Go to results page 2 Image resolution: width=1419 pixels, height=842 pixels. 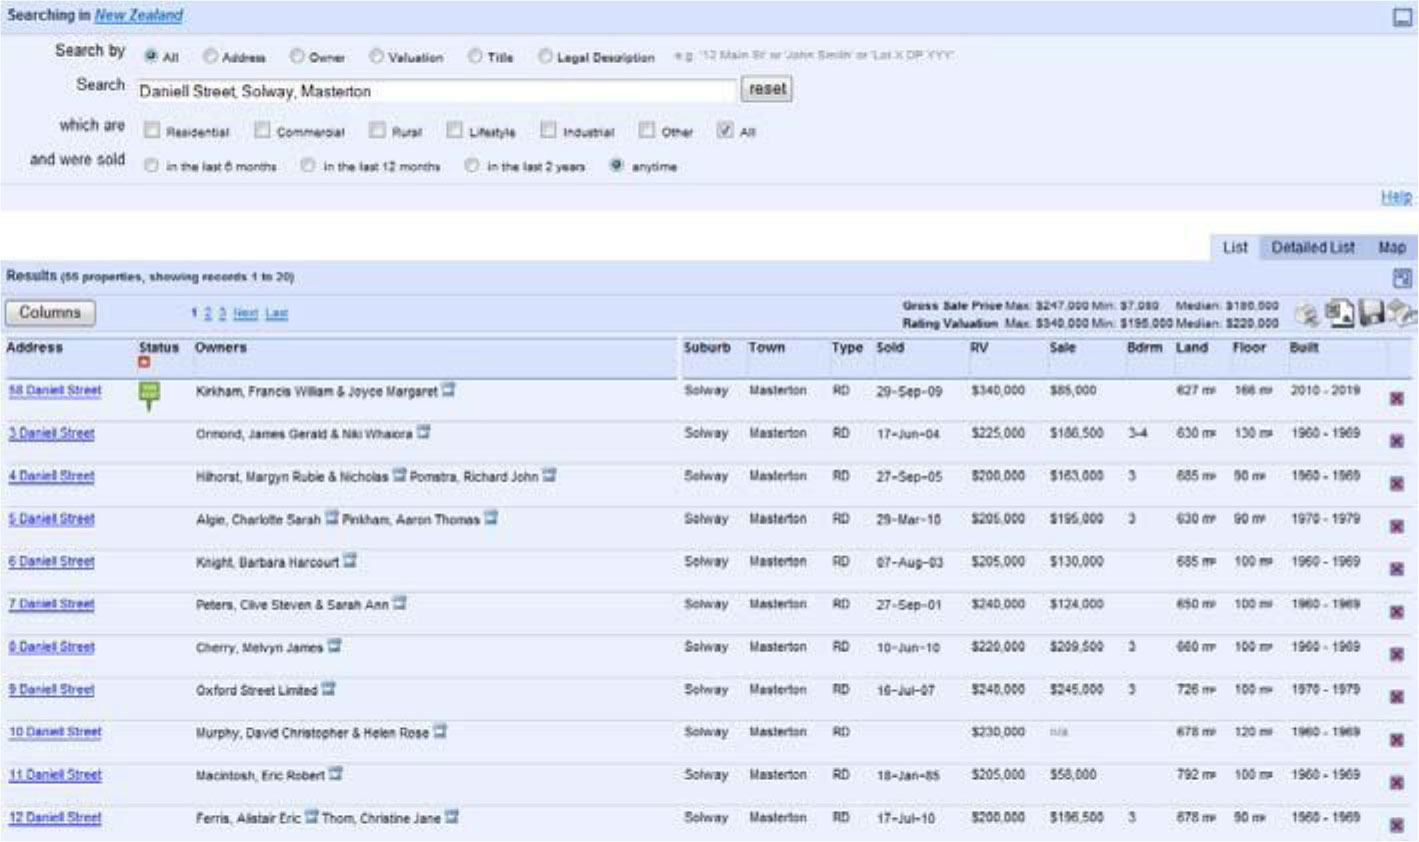[208, 314]
